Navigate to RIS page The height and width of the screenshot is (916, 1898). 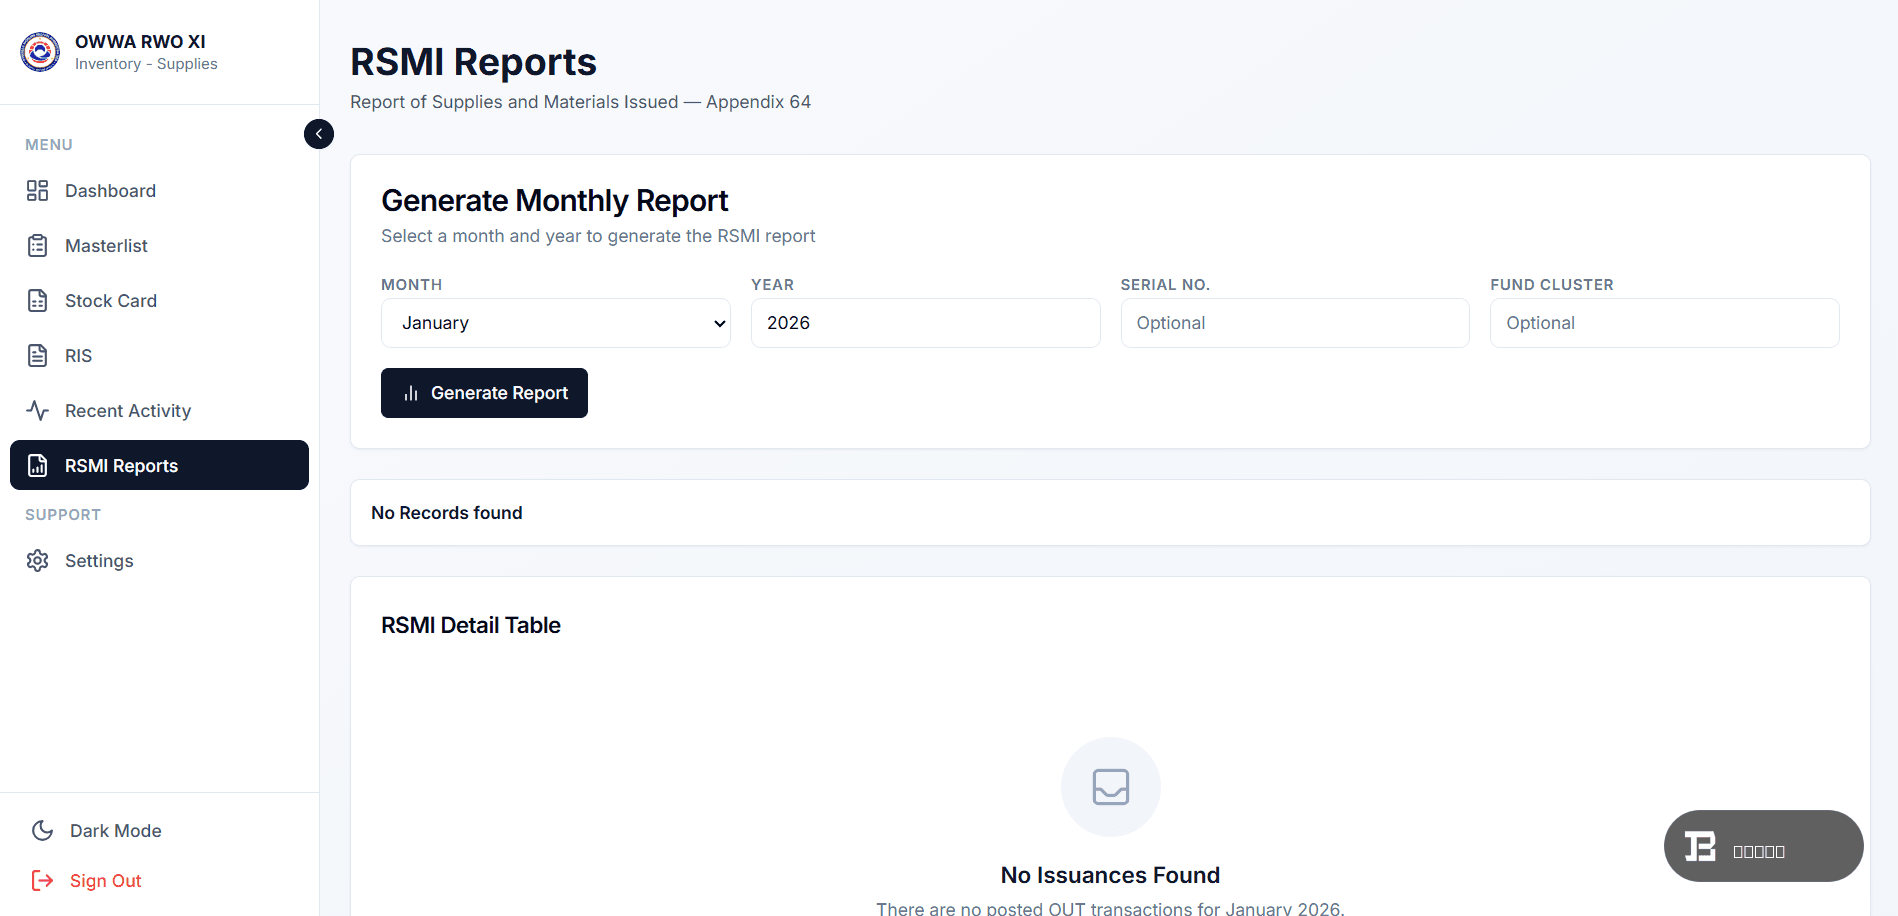159,356
